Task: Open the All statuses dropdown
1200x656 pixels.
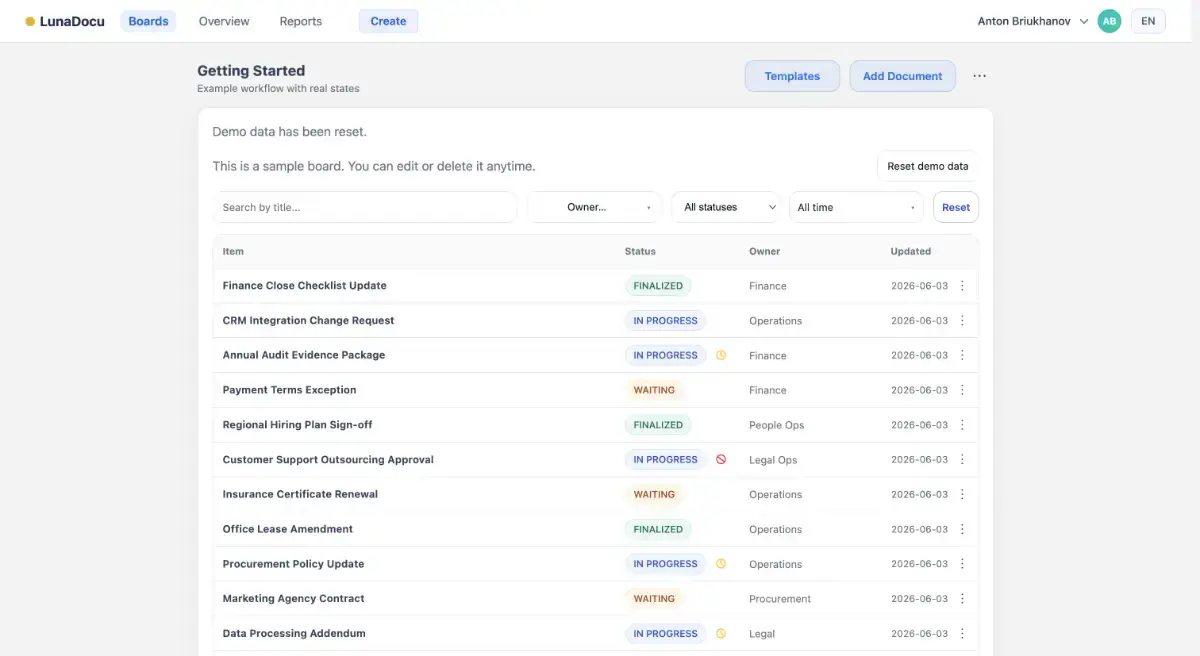Action: pyautogui.click(x=726, y=207)
